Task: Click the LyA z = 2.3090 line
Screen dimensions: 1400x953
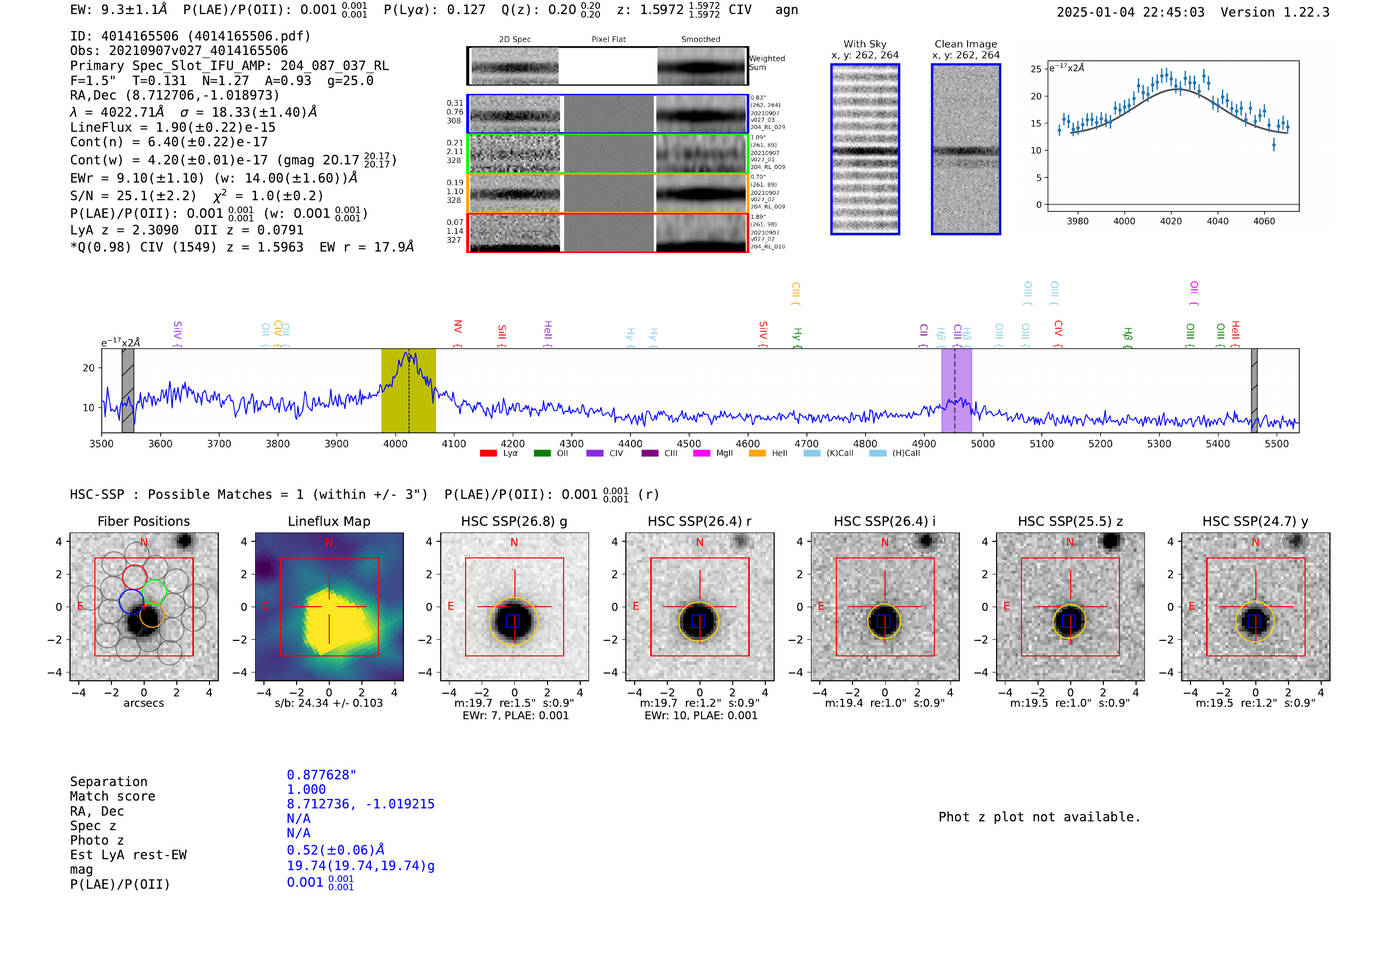Action: click(x=125, y=230)
